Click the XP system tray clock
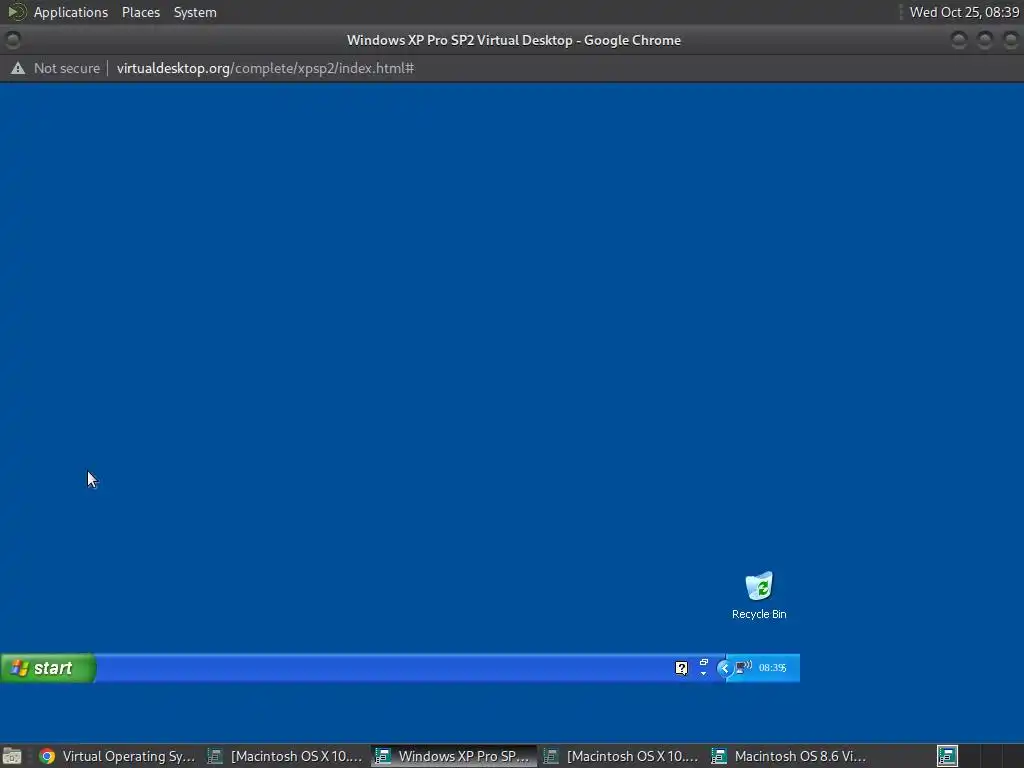Screen dimensions: 1024x768 [773, 668]
